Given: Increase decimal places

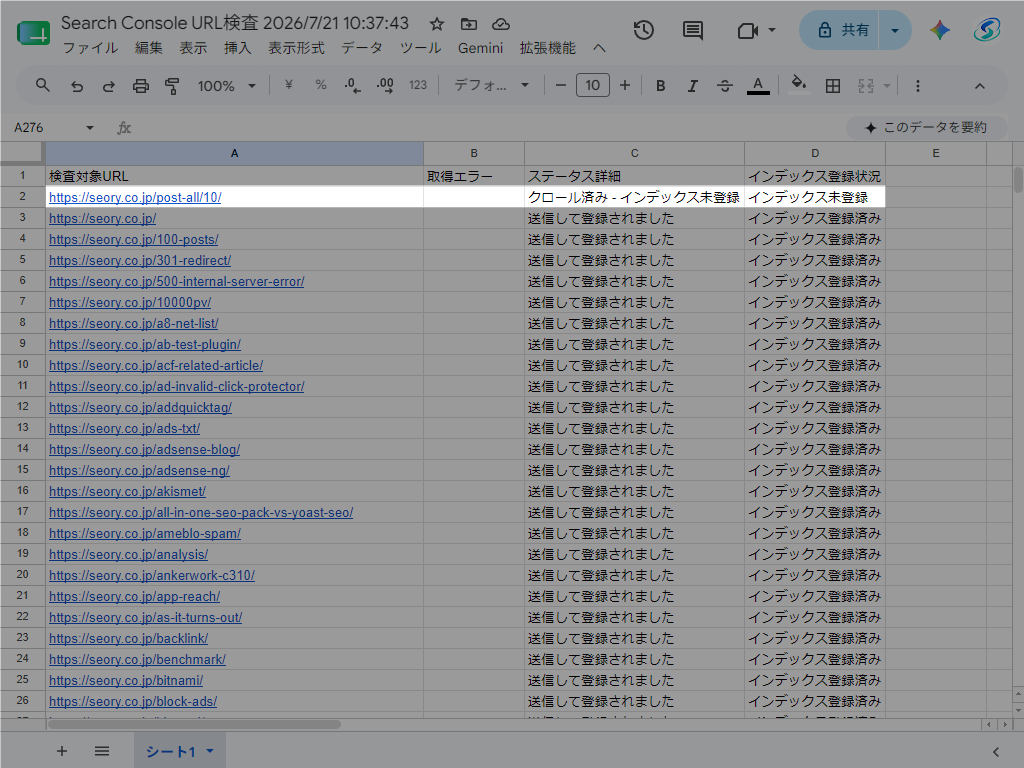Looking at the screenshot, I should (385, 86).
